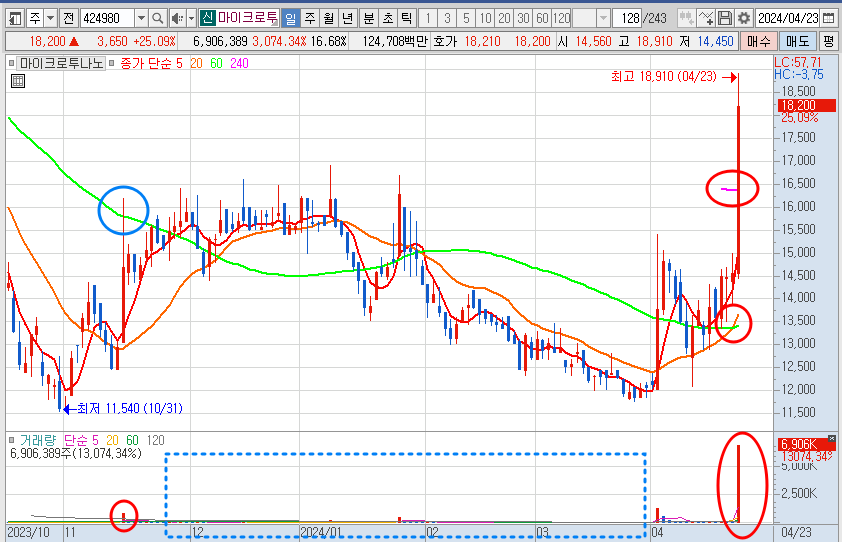Image resolution: width=842 pixels, height=542 pixels.
Task: Close the volume panel with x
Action: (832, 439)
